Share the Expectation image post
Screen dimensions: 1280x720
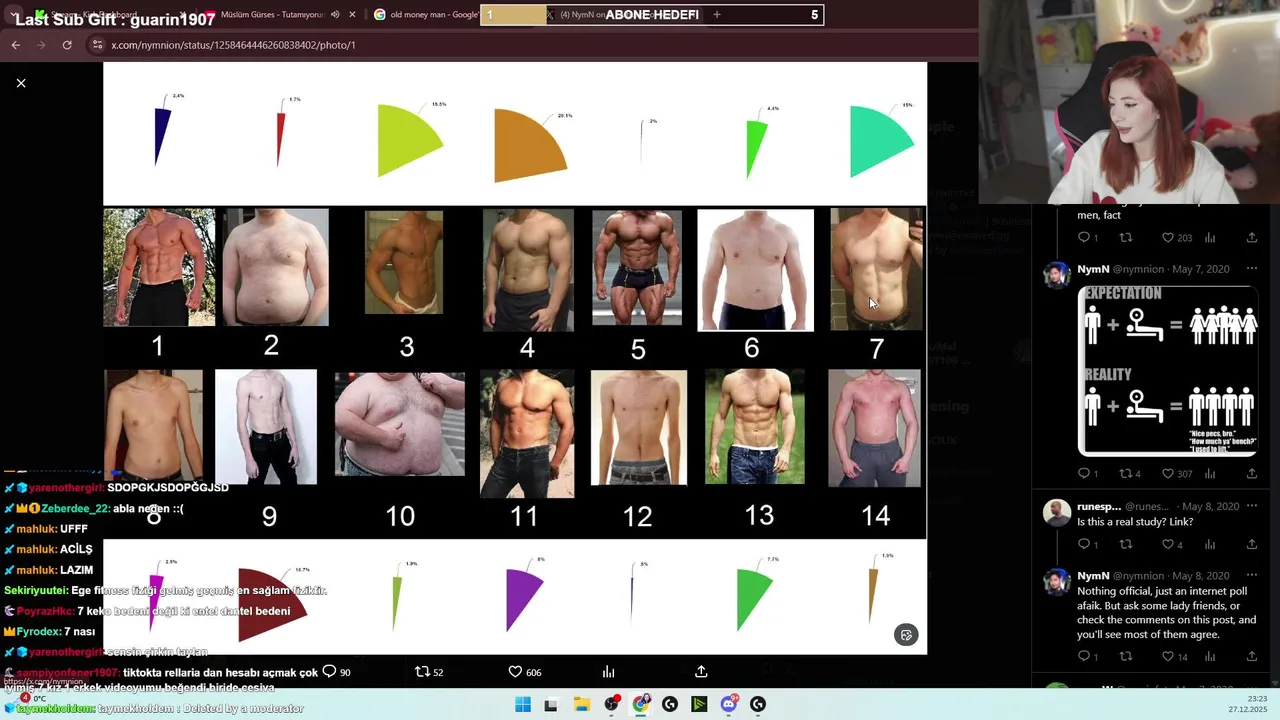pos(1252,474)
